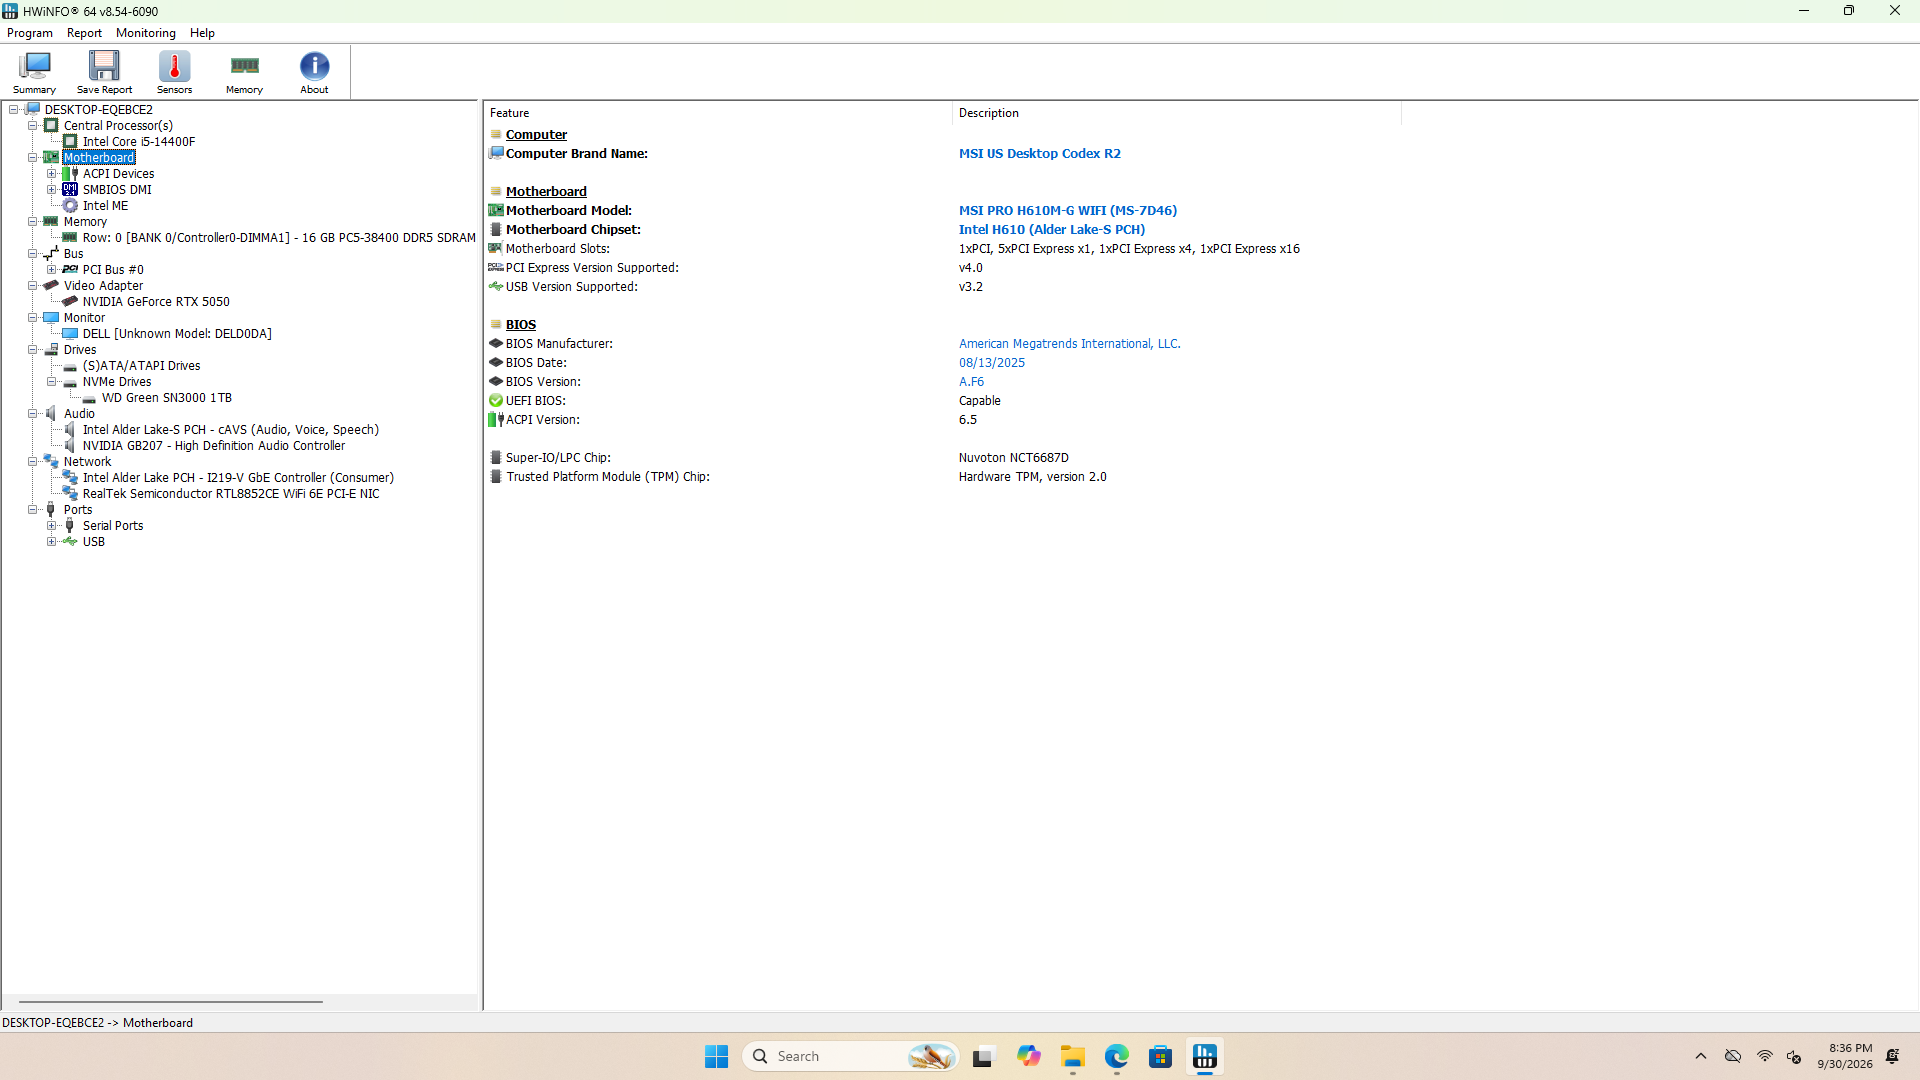This screenshot has width=1920, height=1080.
Task: Select the Video Adapter tree item
Action: pos(104,286)
